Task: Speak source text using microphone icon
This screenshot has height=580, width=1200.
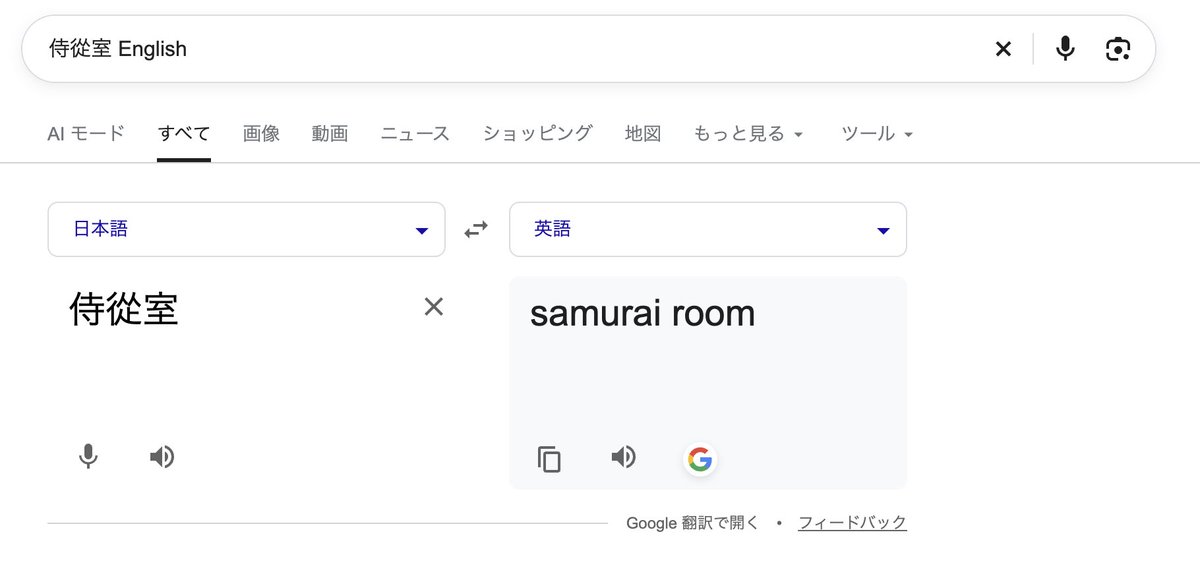Action: point(88,457)
